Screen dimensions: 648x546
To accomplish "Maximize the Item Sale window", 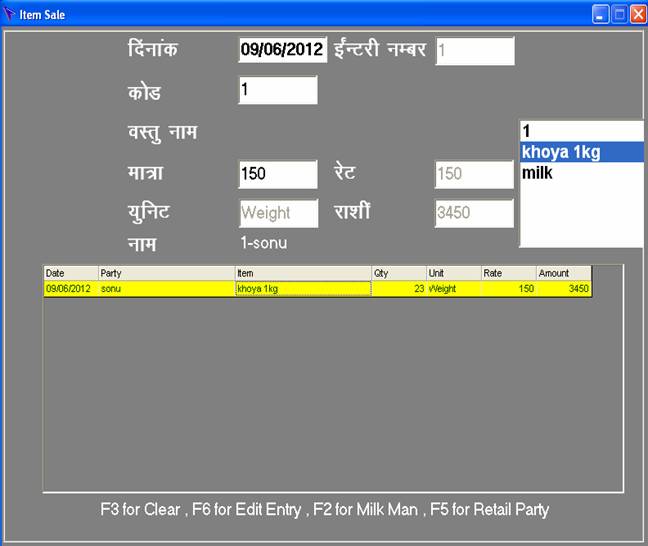I will [618, 14].
